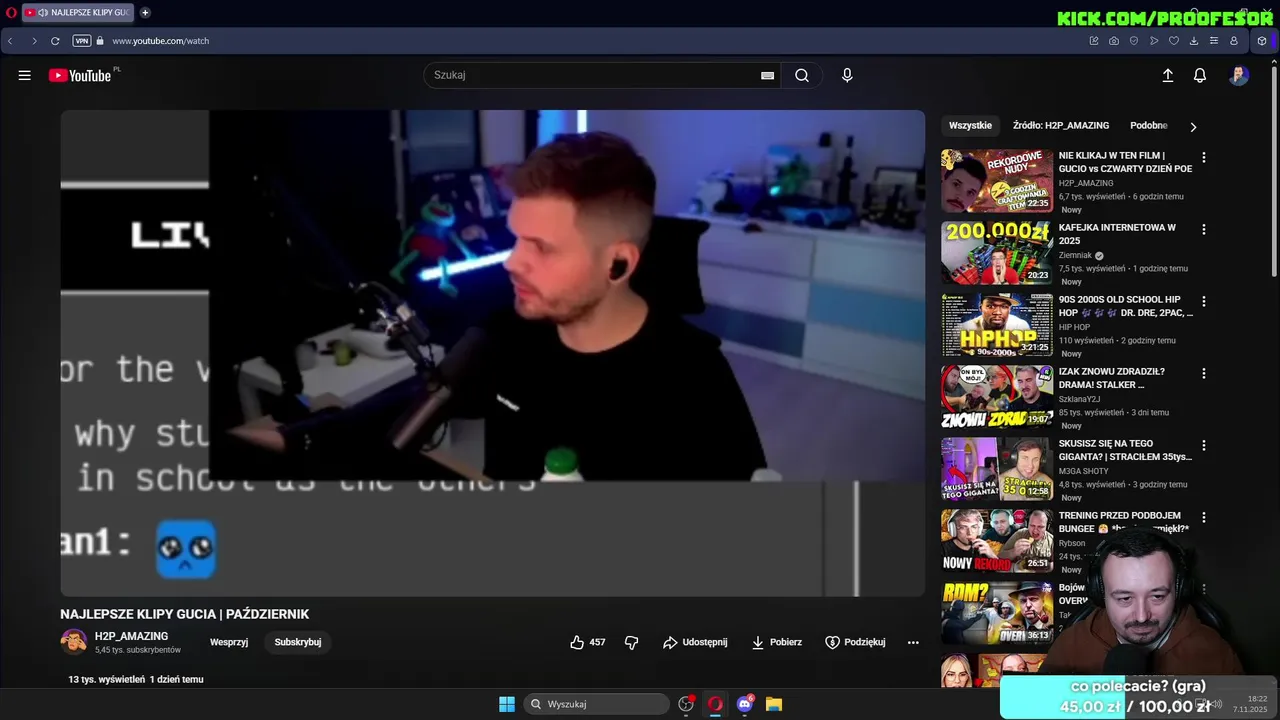Share video with Udostępnij button
The height and width of the screenshot is (720, 1280).
(x=695, y=642)
